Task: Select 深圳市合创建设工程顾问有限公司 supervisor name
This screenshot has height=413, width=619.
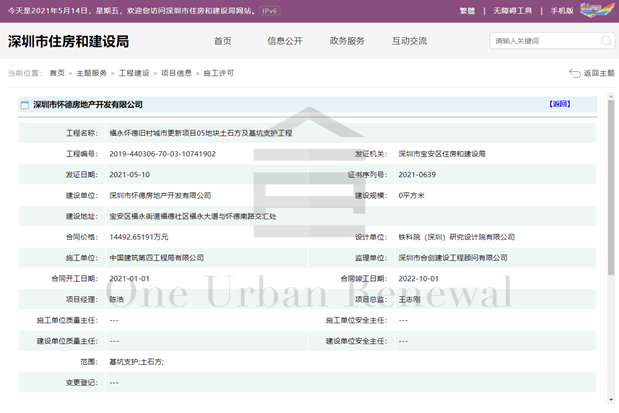Action: 453,258
